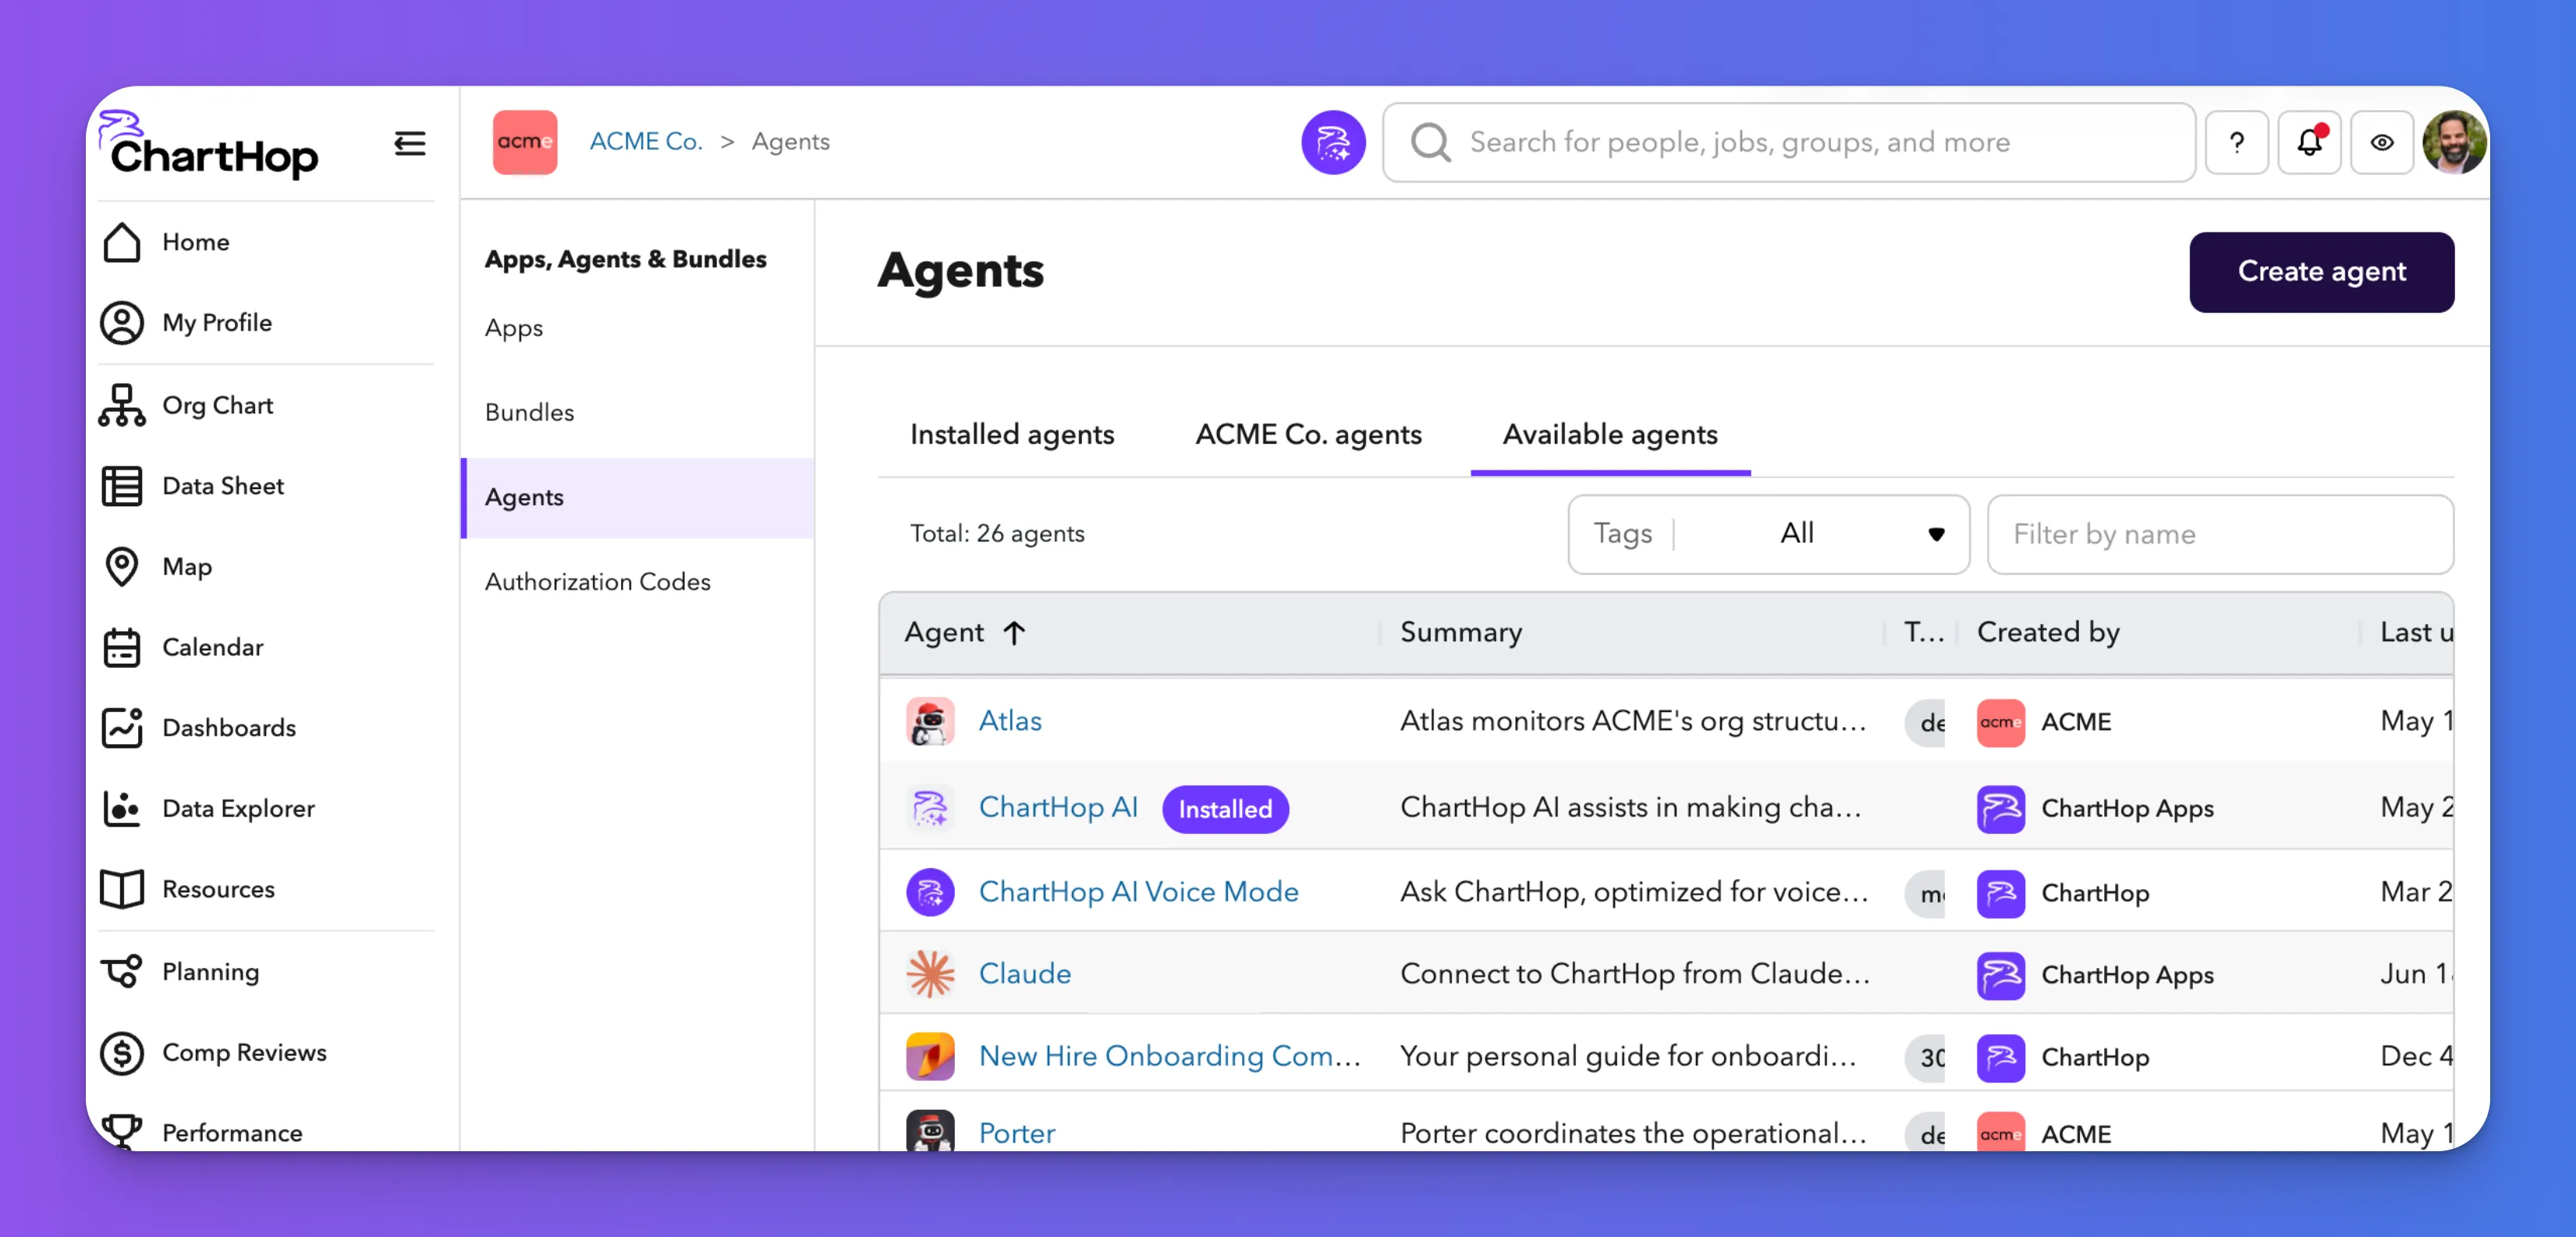Select the Available agents tab
The width and height of the screenshot is (2576, 1237).
[x=1610, y=434]
